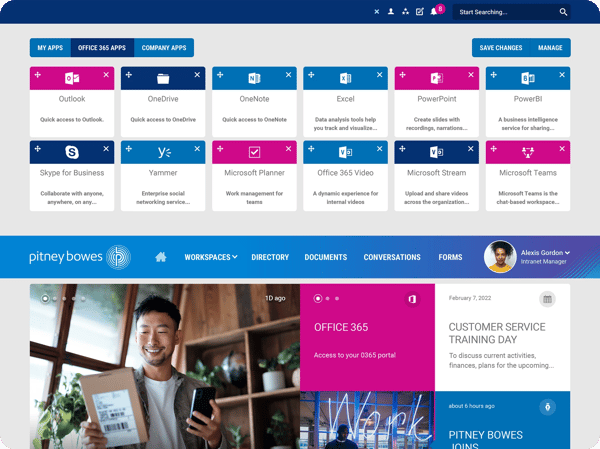
Task: Switch to the Company Apps tab
Action: pos(164,47)
